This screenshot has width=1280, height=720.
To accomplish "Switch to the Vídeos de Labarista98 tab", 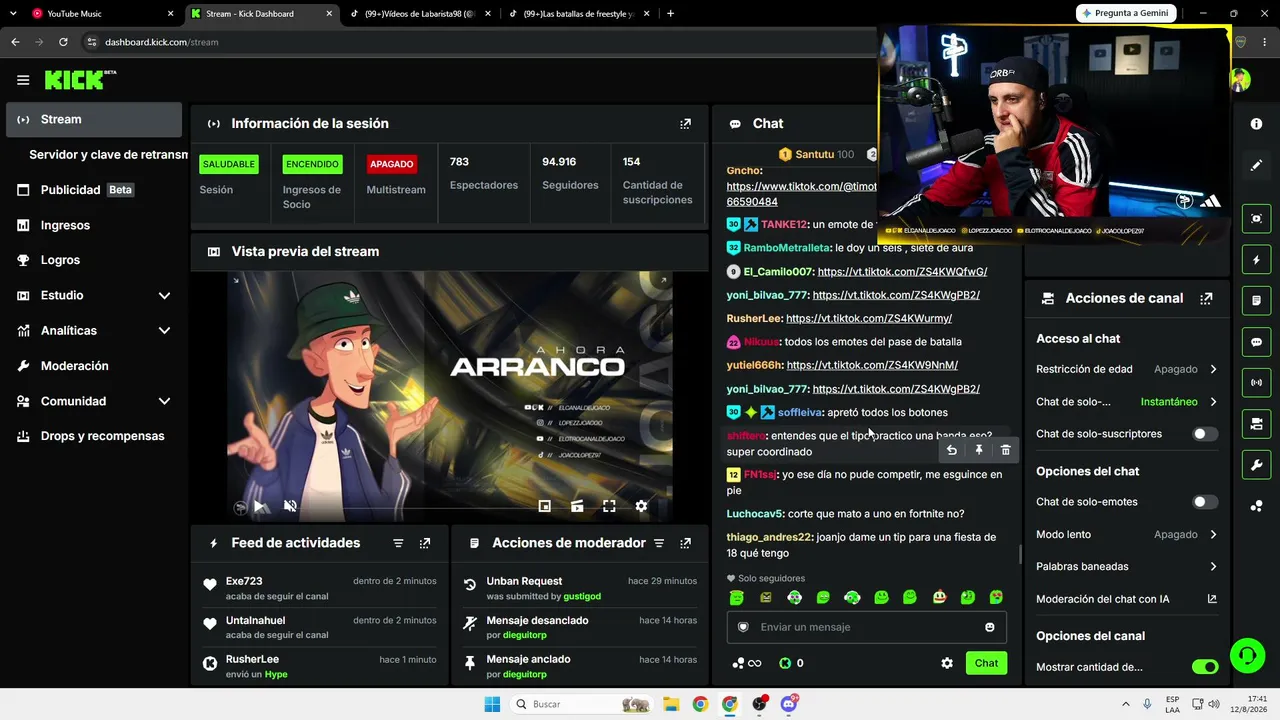I will point(418,14).
